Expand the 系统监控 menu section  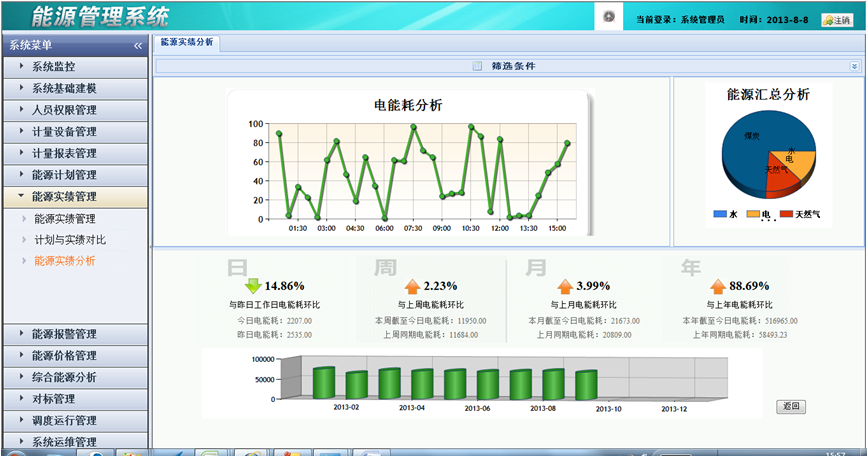point(75,67)
